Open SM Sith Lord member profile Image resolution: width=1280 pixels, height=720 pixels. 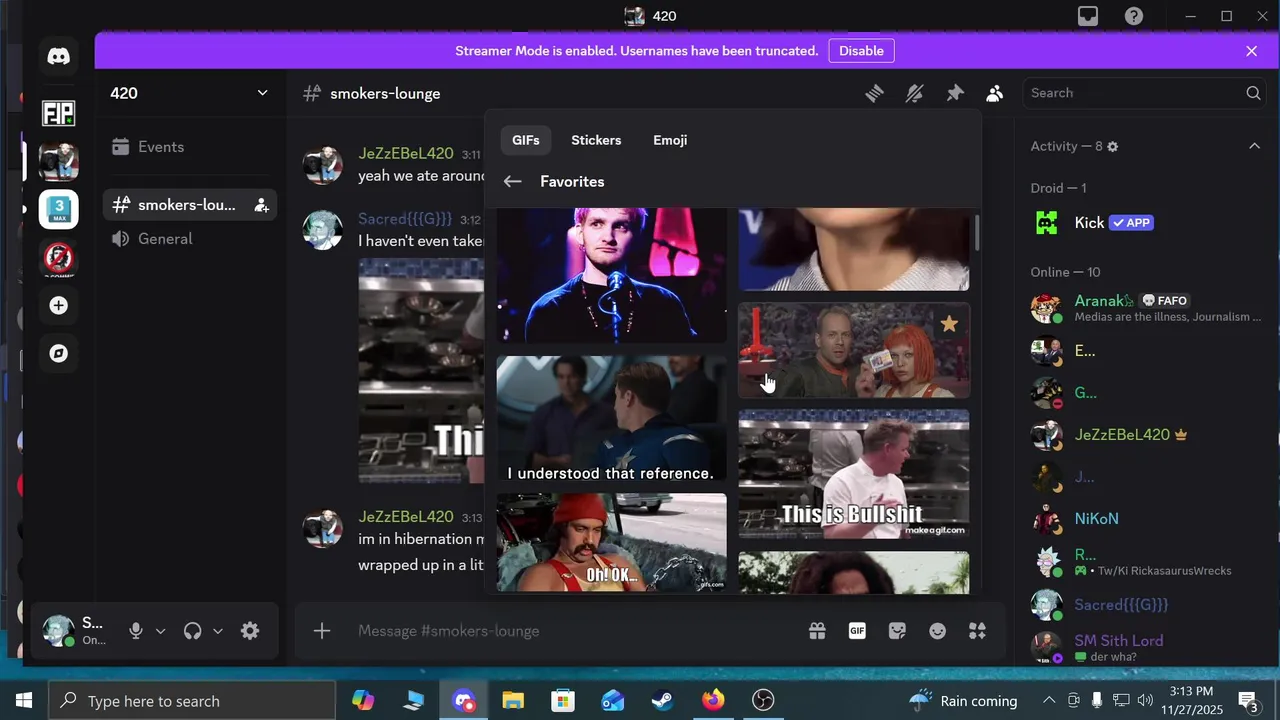point(1145,647)
